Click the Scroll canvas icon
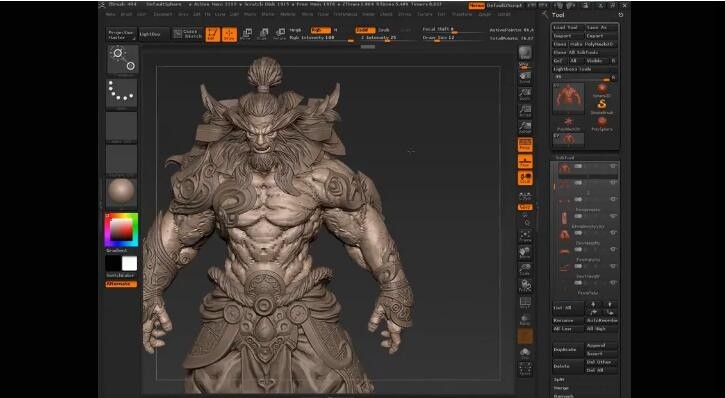Screen dimensions: 725x398 525,78
